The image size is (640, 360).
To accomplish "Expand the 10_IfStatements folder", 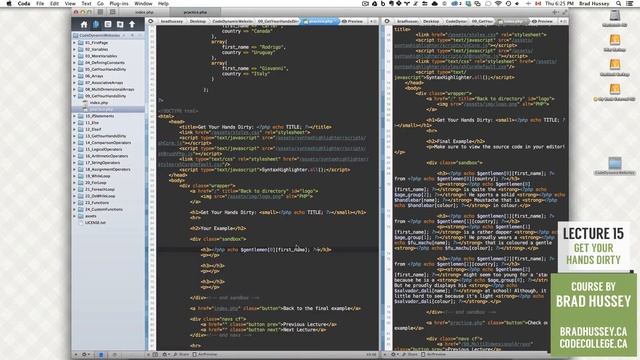I will (x=75, y=116).
